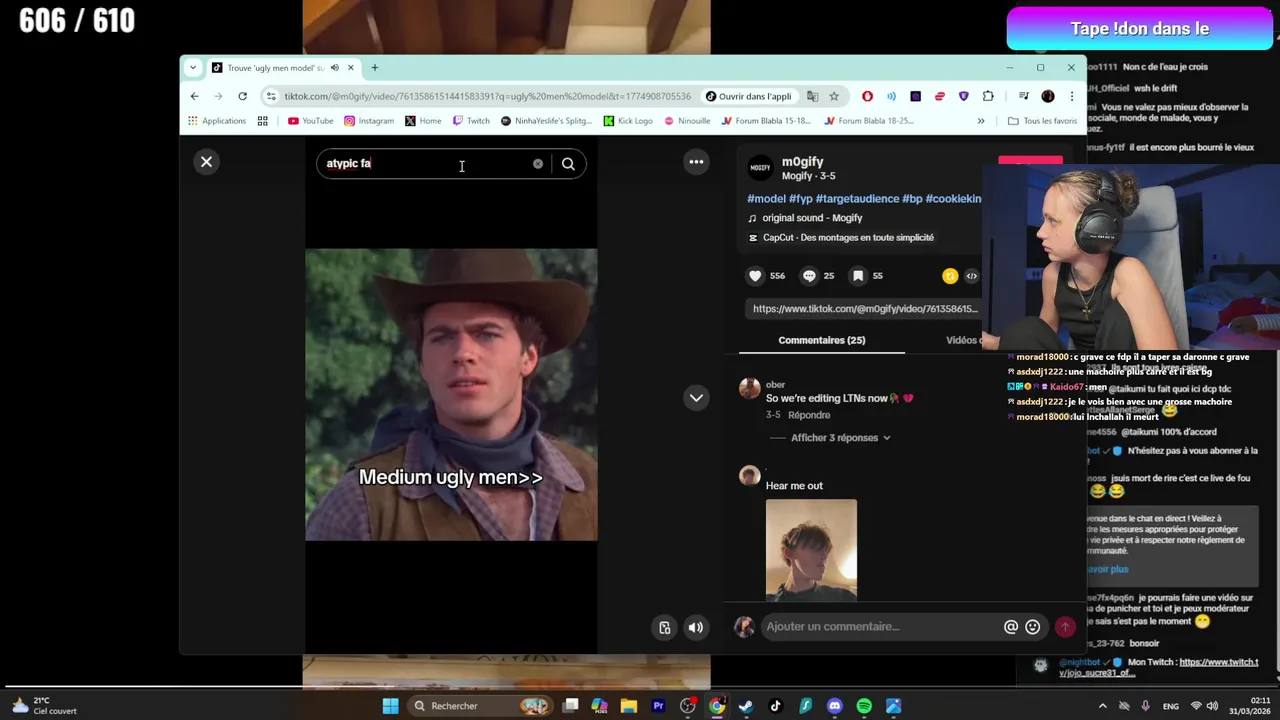Click the 'Ajouter un commentaire' field
This screenshot has height=720, width=1280.
[x=880, y=627]
